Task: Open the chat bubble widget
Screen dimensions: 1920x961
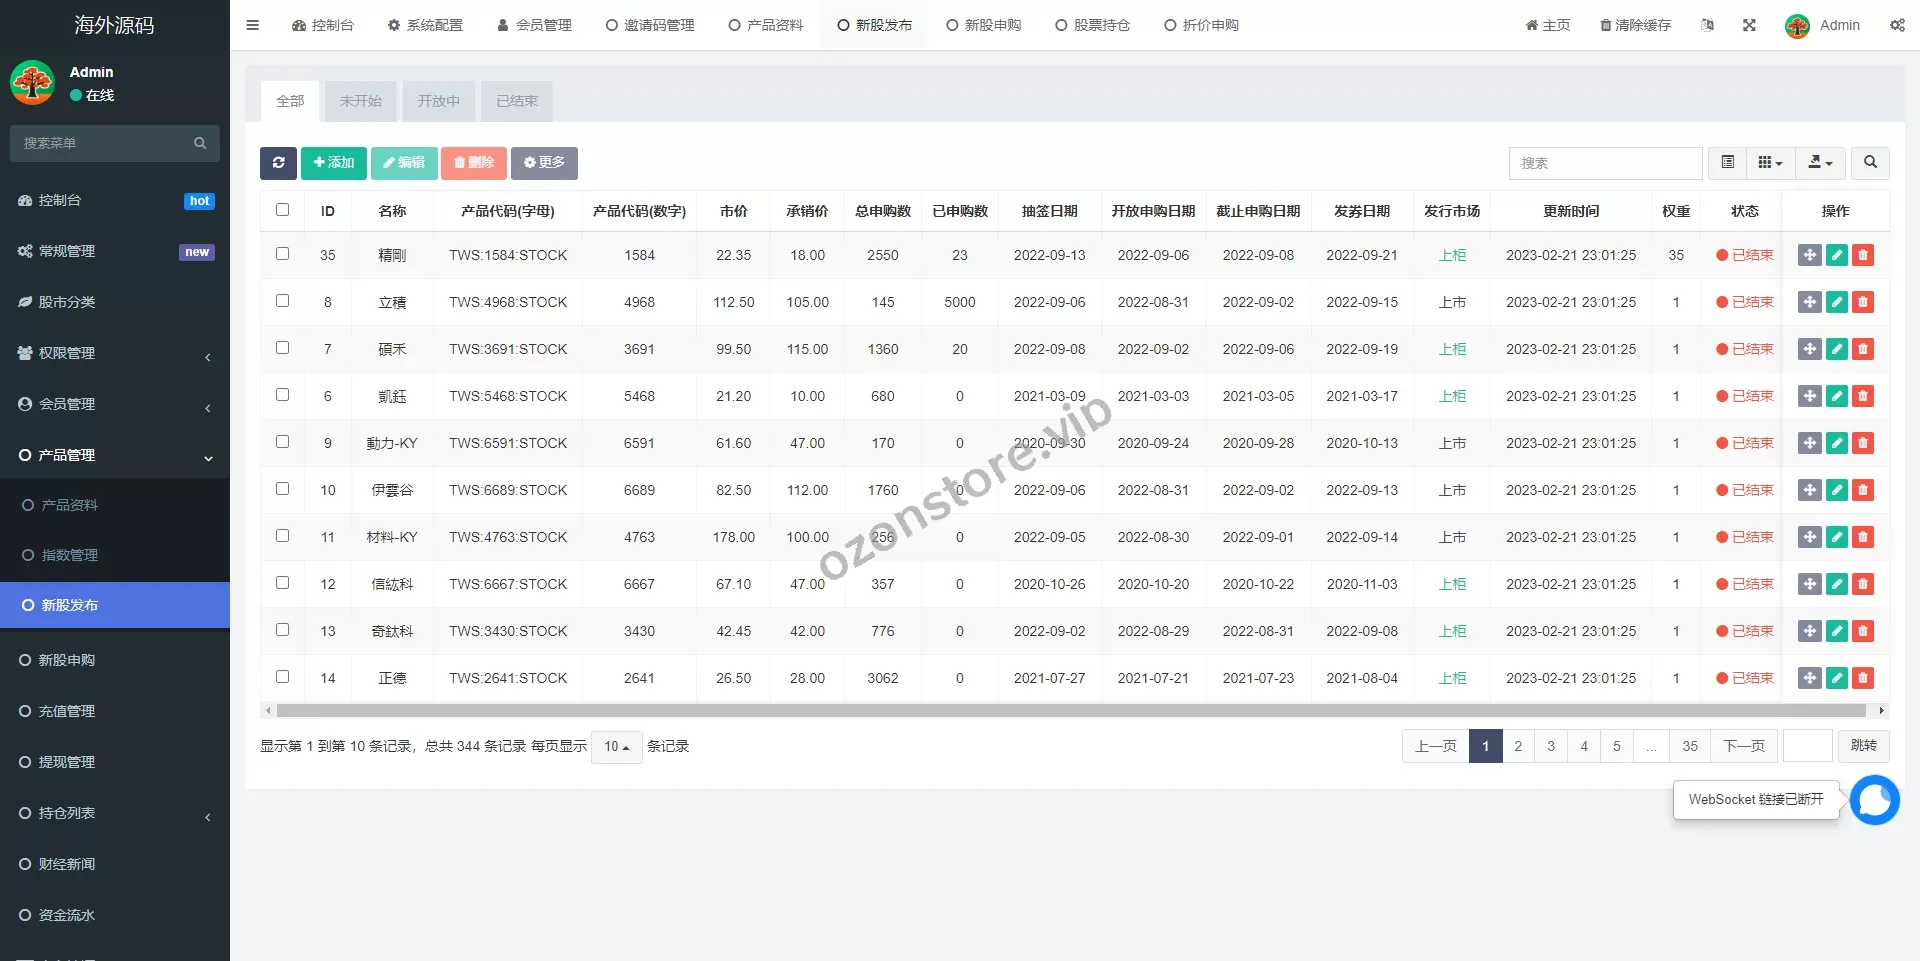Action: pos(1874,800)
